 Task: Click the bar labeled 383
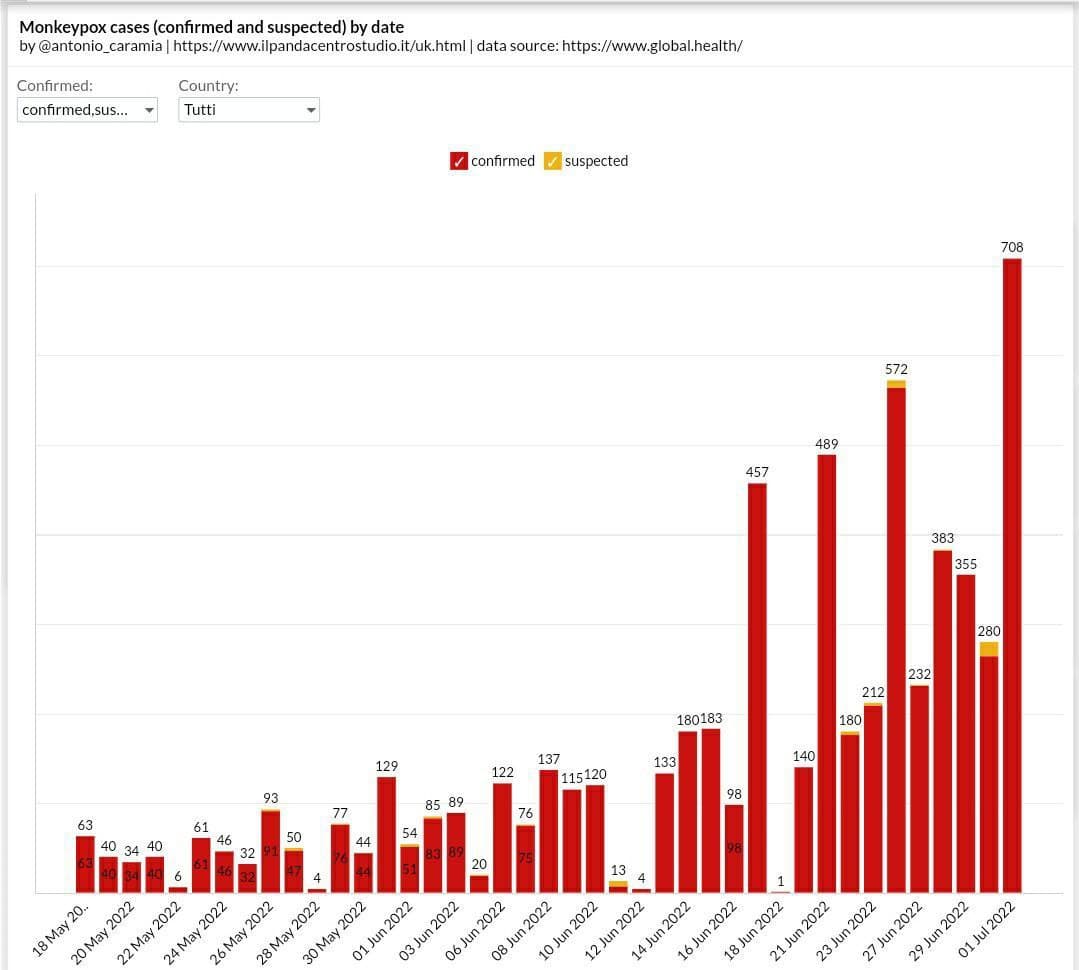942,721
